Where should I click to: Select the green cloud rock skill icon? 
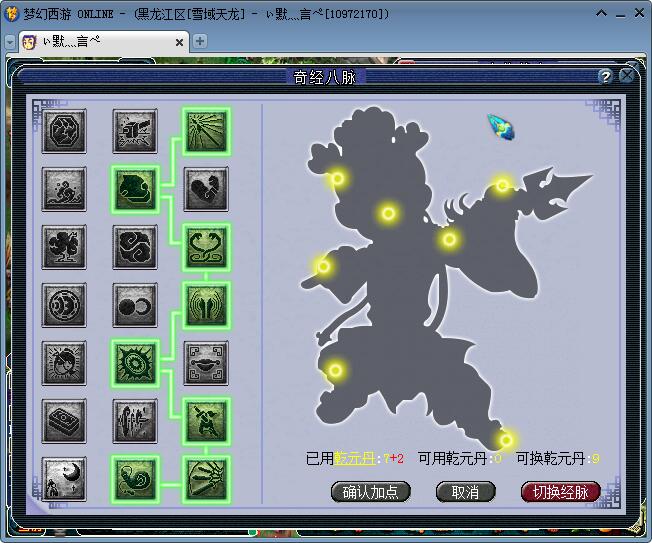135,189
